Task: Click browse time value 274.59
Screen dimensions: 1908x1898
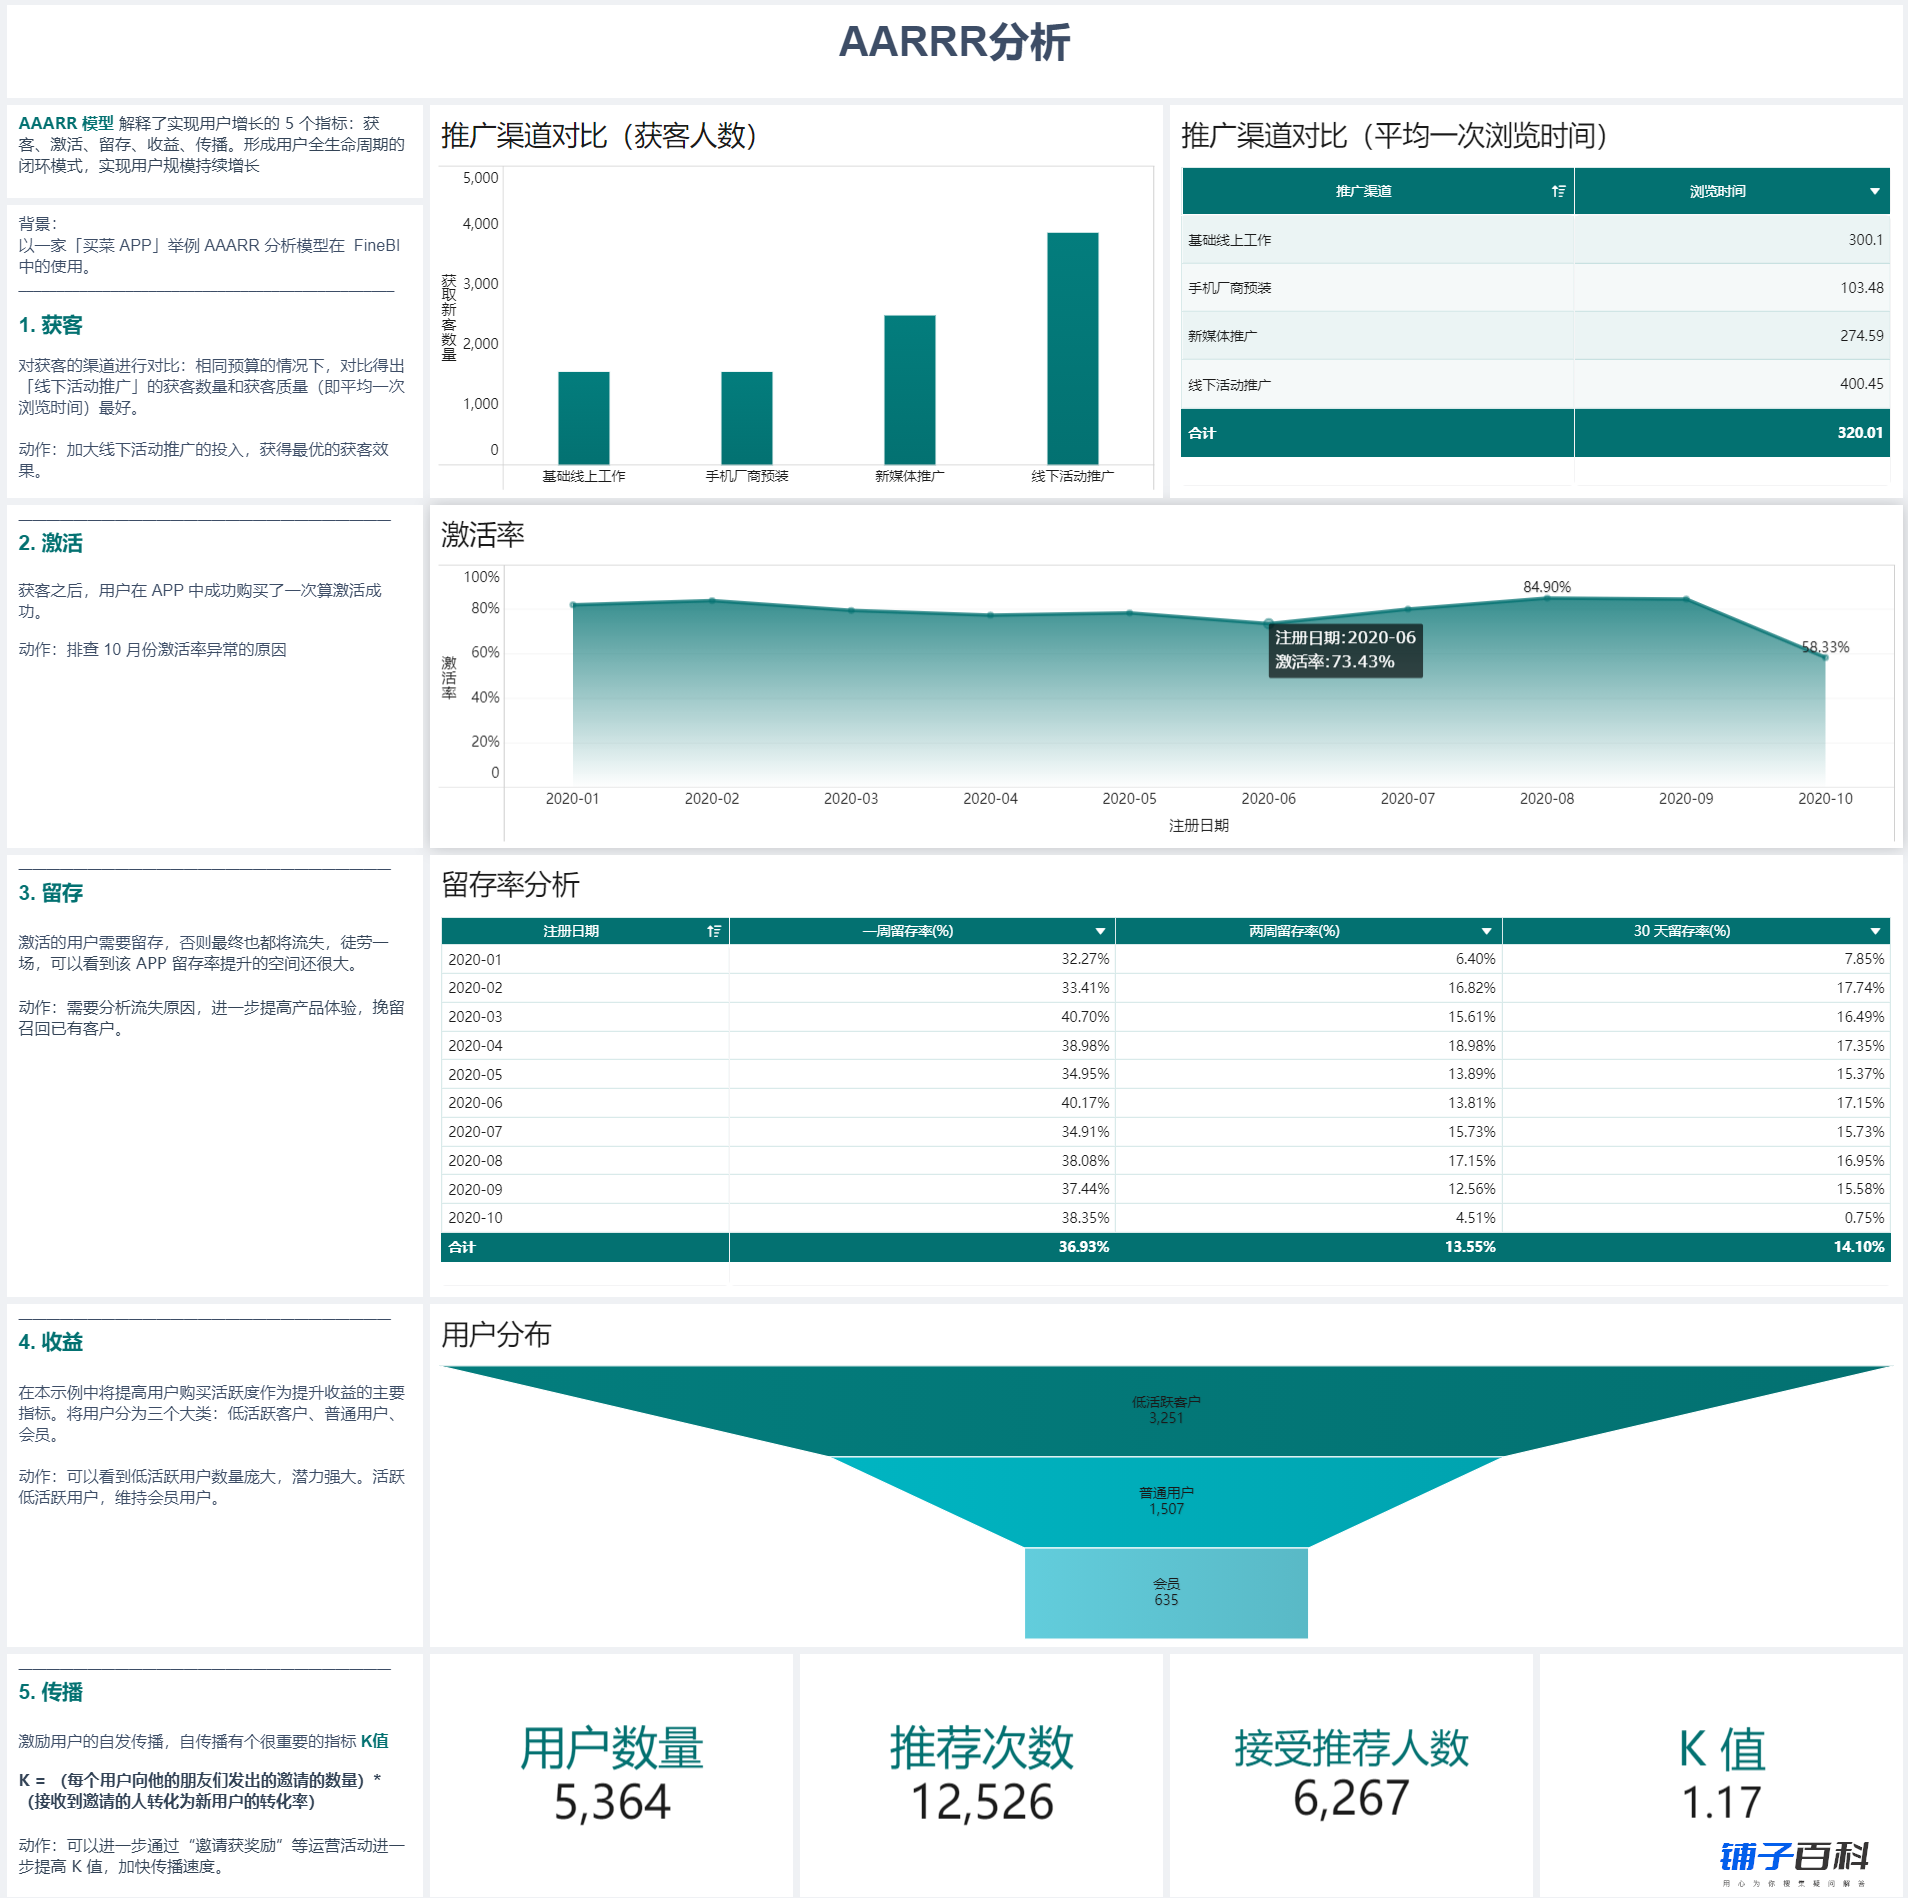Action: point(1861,336)
